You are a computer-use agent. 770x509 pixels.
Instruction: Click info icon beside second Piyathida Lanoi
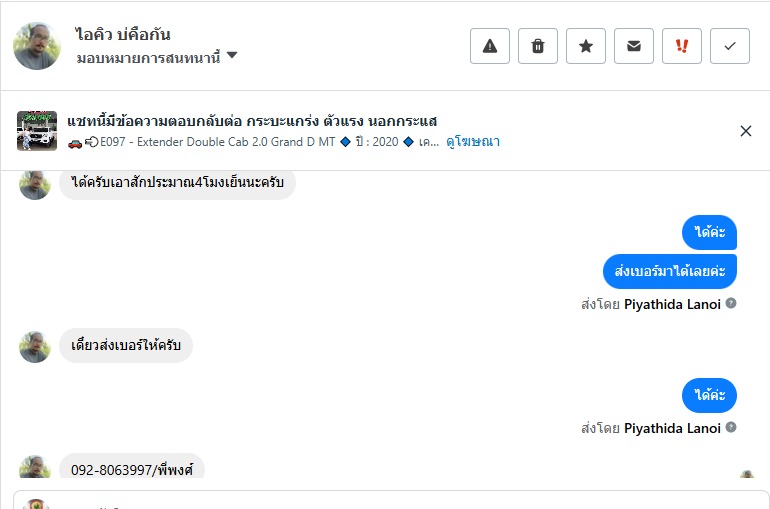[731, 427]
